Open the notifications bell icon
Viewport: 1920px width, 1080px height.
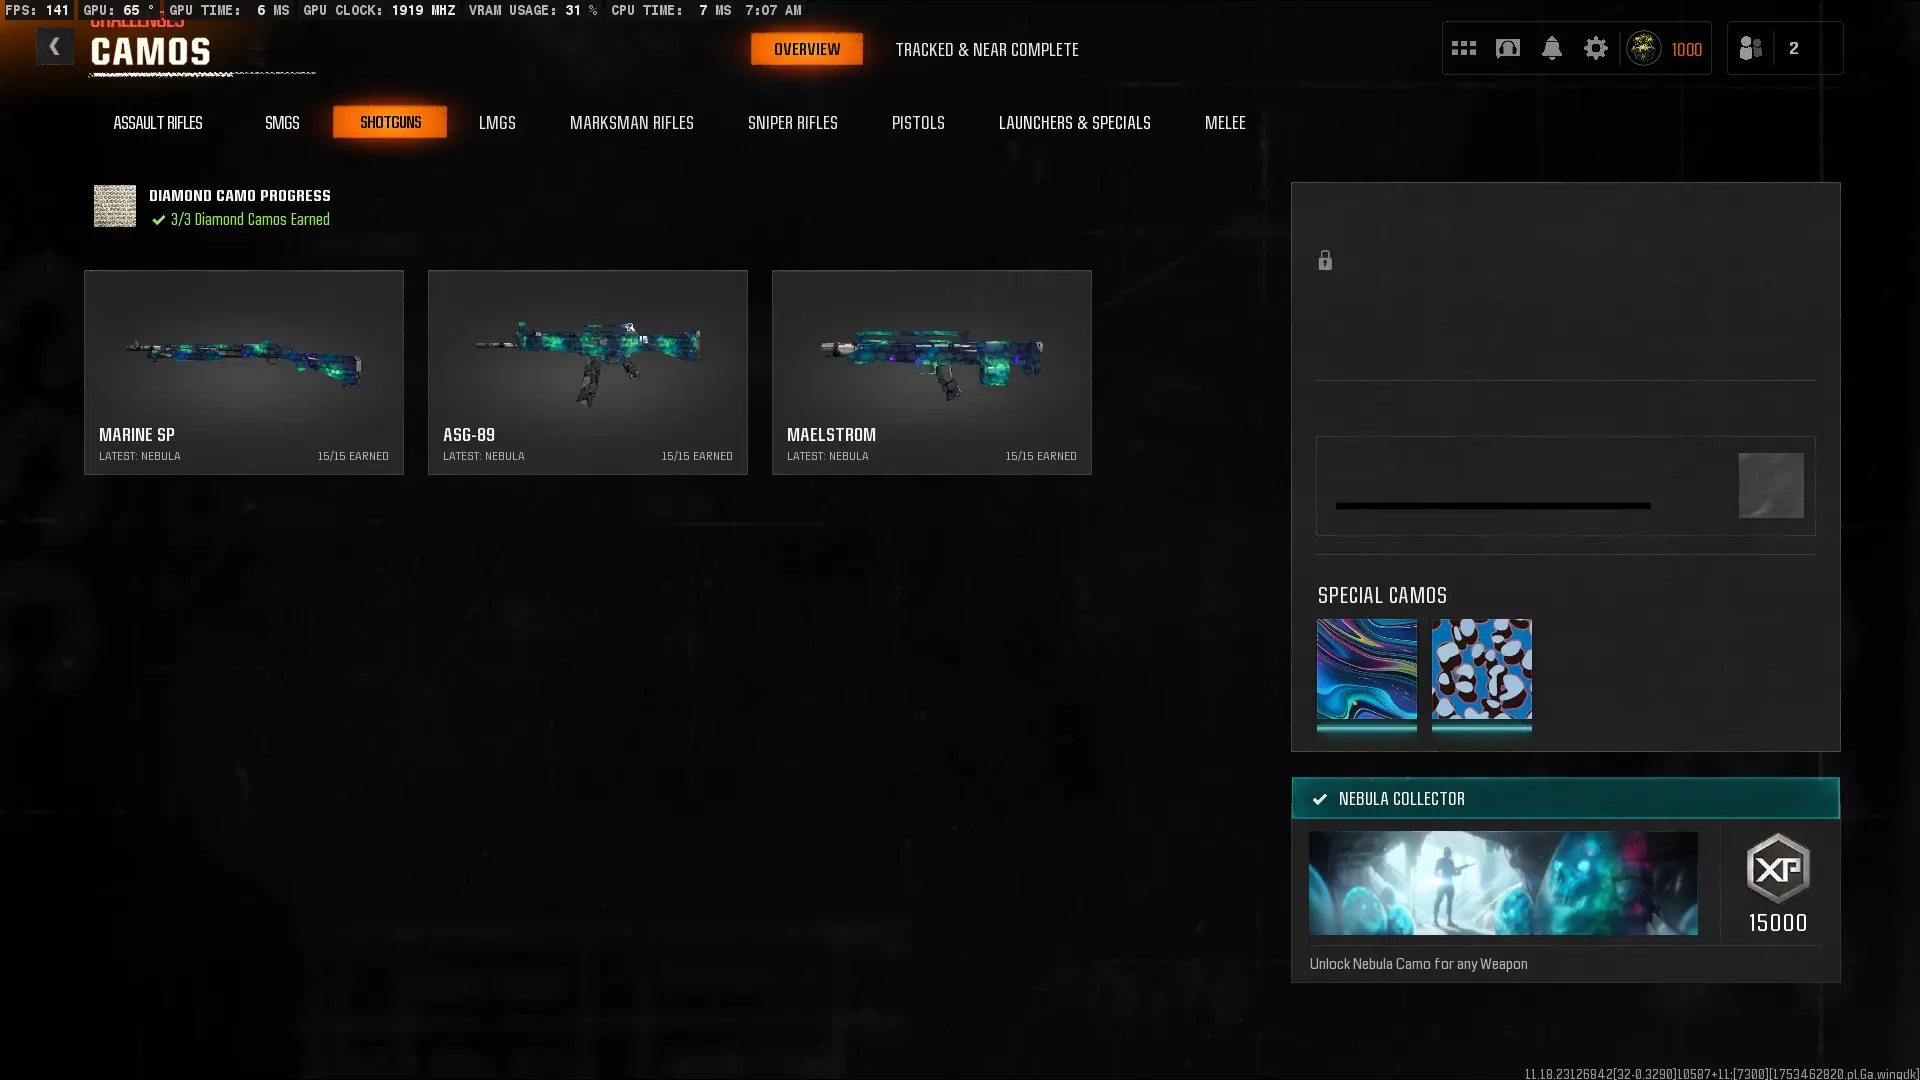1551,48
